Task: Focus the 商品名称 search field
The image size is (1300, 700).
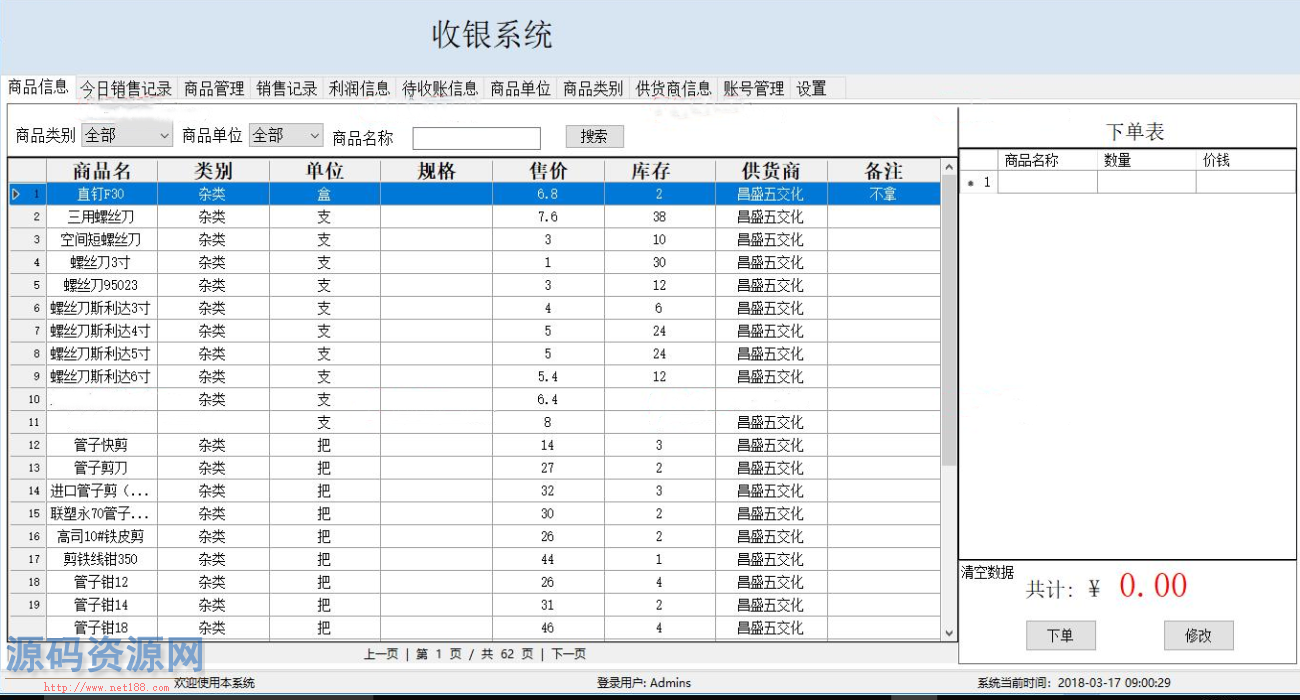Action: pos(476,138)
